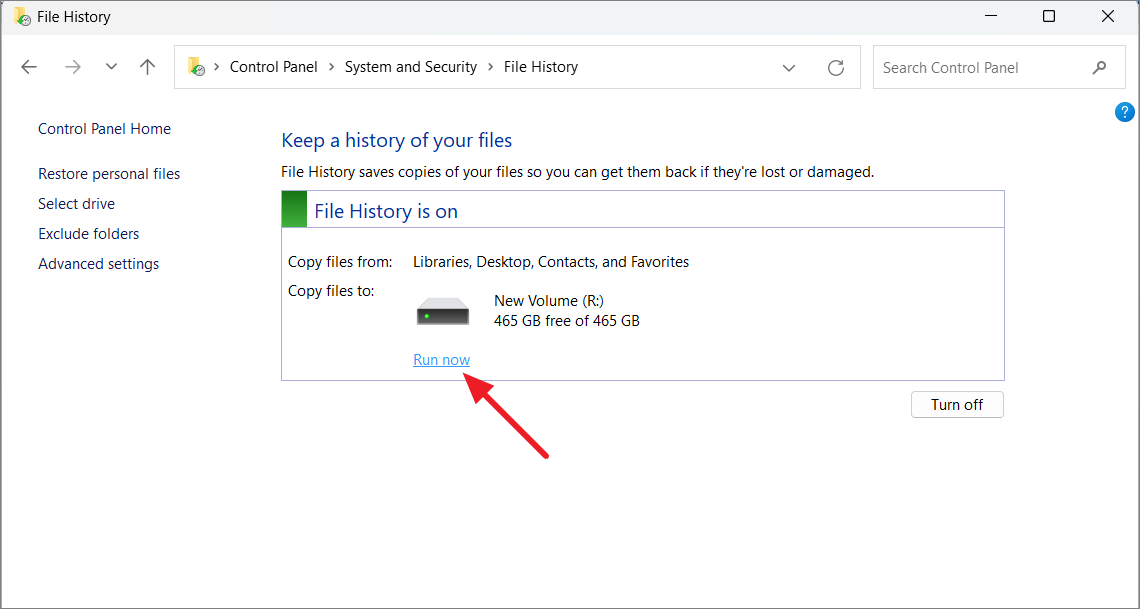Screen dimensions: 1140x609
Task: Click the Turn off button
Action: 957,405
